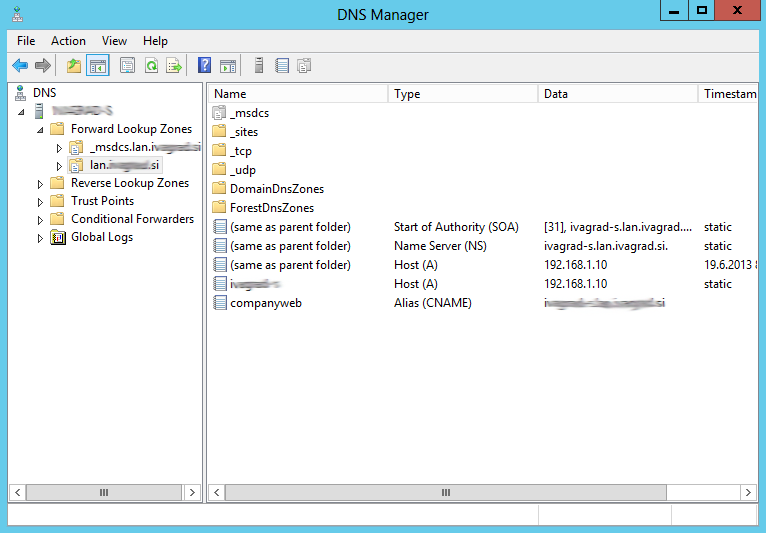Click the Back arrow toolbar icon
The width and height of the screenshot is (766, 533).
(20, 65)
